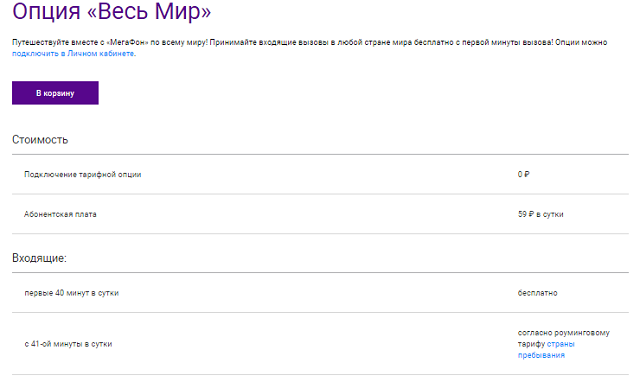Follow the «страны пребывания» link
Viewport: 640px width, 382px height.
click(x=546, y=350)
